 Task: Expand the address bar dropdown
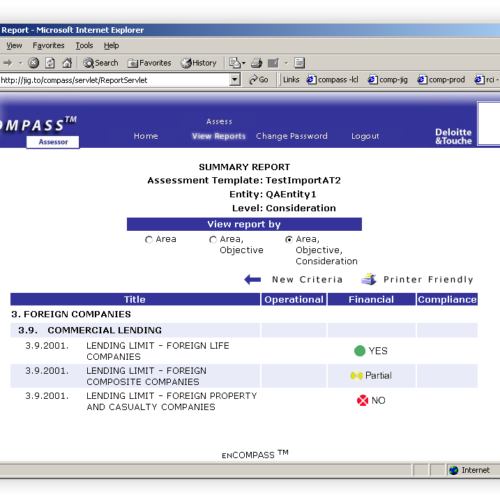235,80
